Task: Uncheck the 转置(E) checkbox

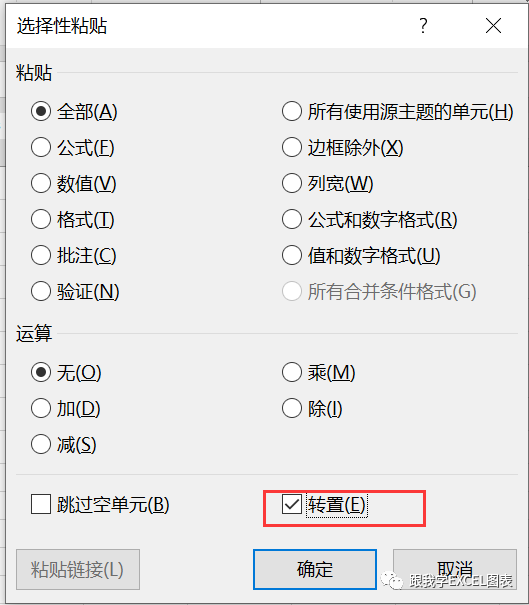Action: pyautogui.click(x=292, y=504)
